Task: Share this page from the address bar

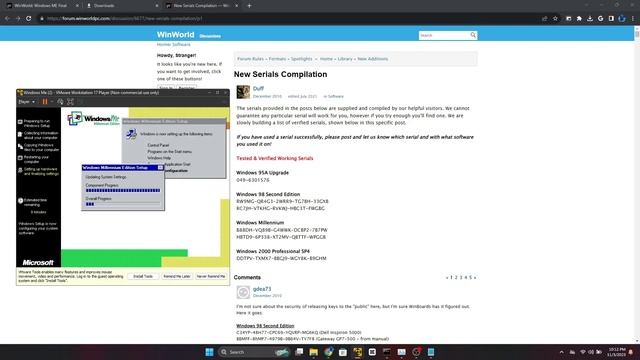Action: 544,18
